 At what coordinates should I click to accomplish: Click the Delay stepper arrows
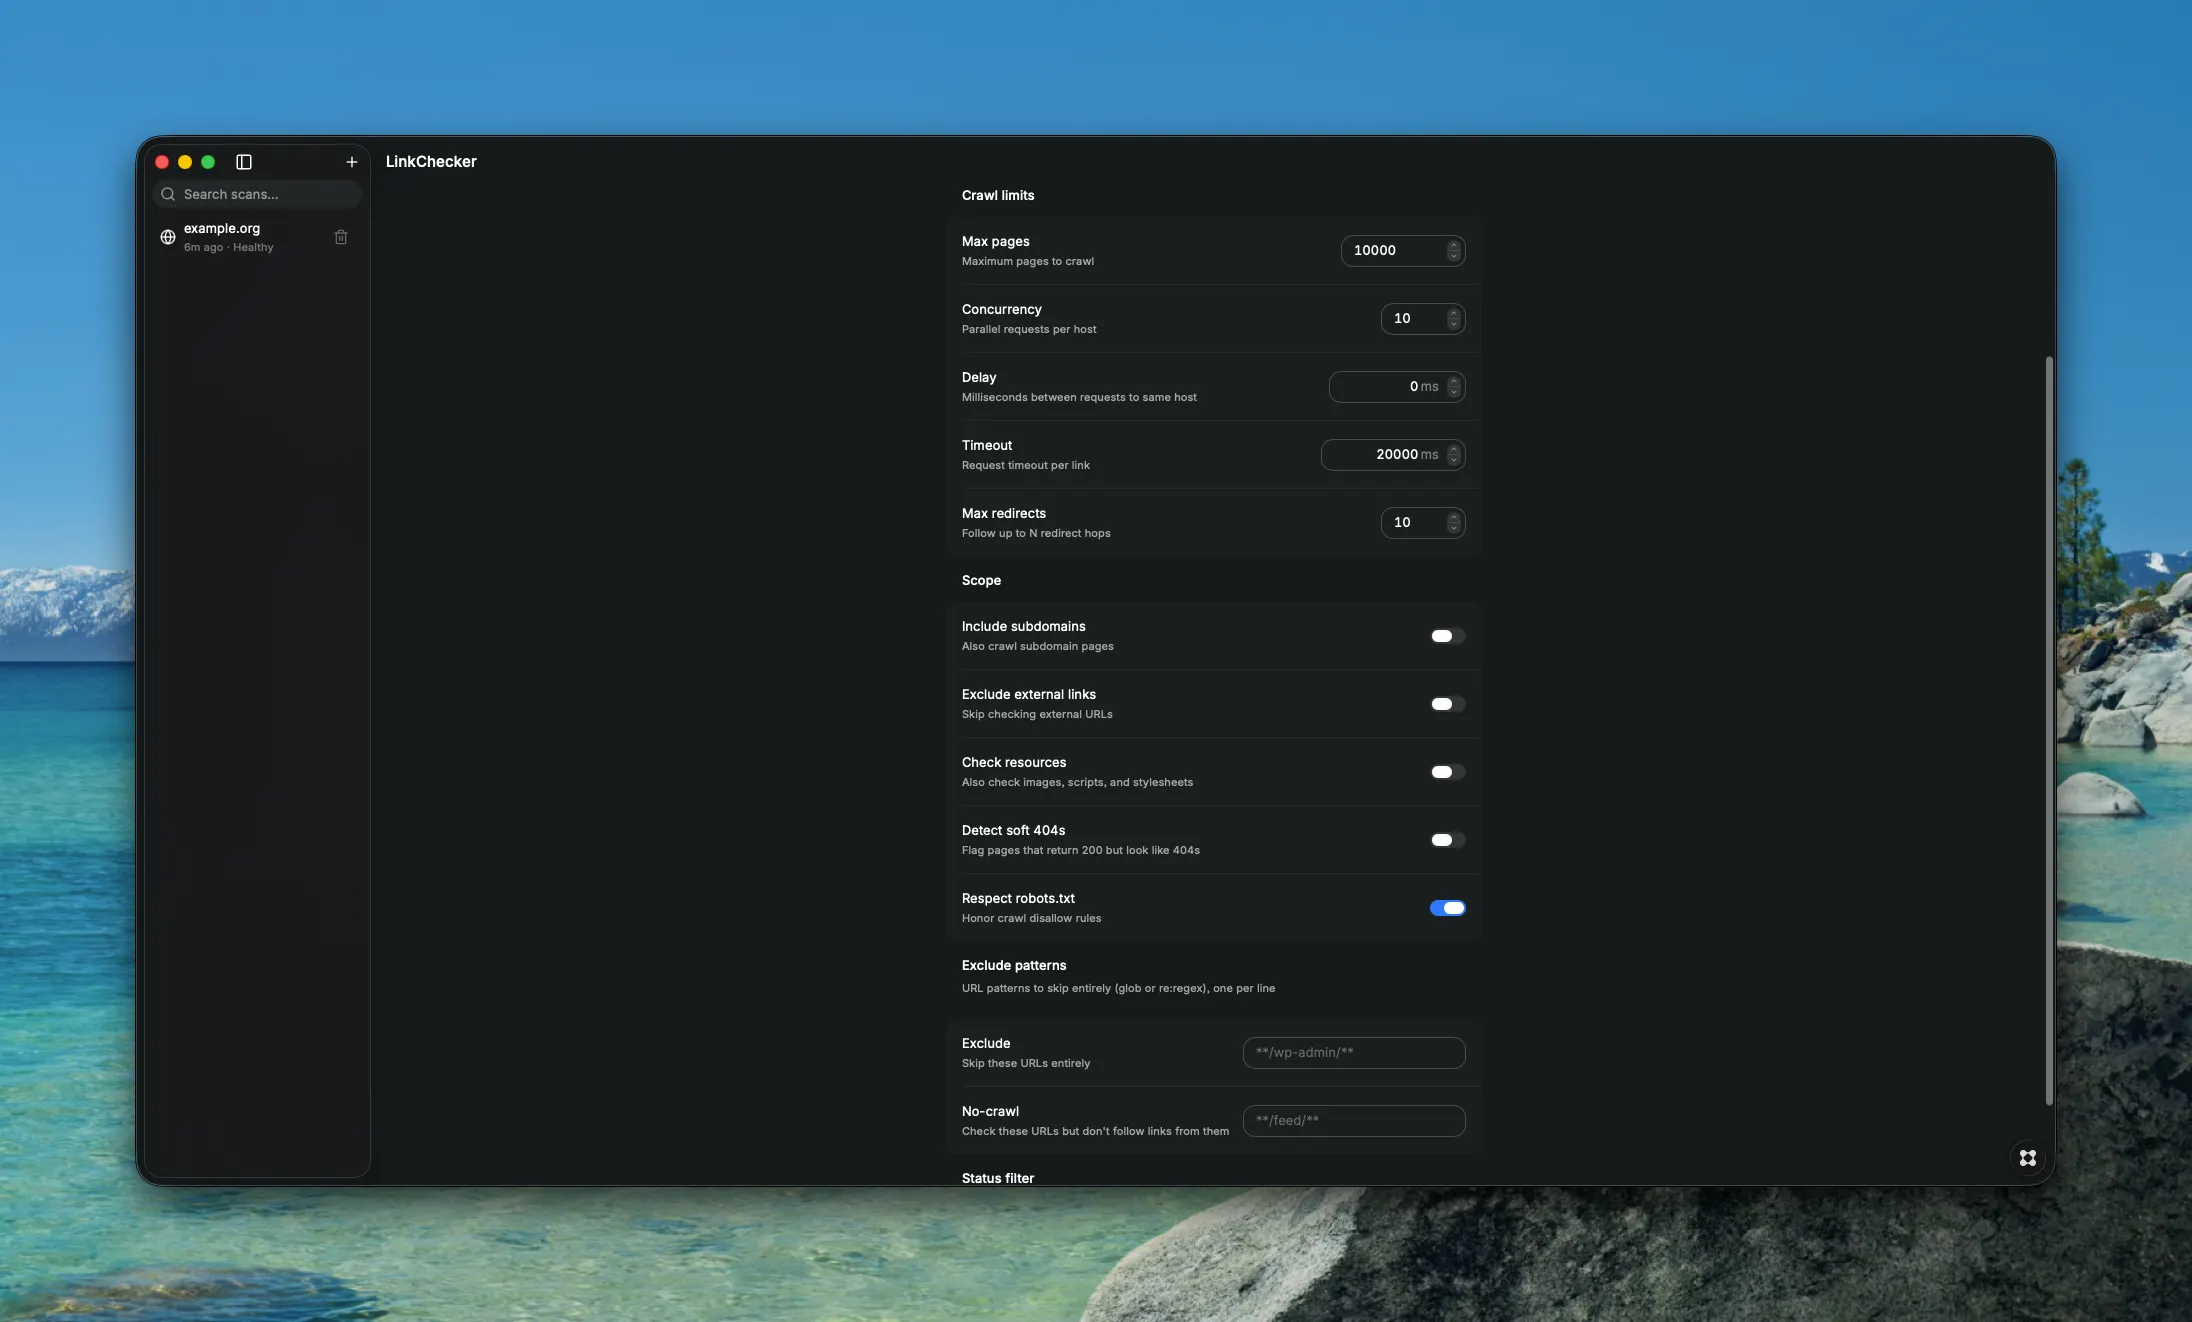coord(1454,386)
